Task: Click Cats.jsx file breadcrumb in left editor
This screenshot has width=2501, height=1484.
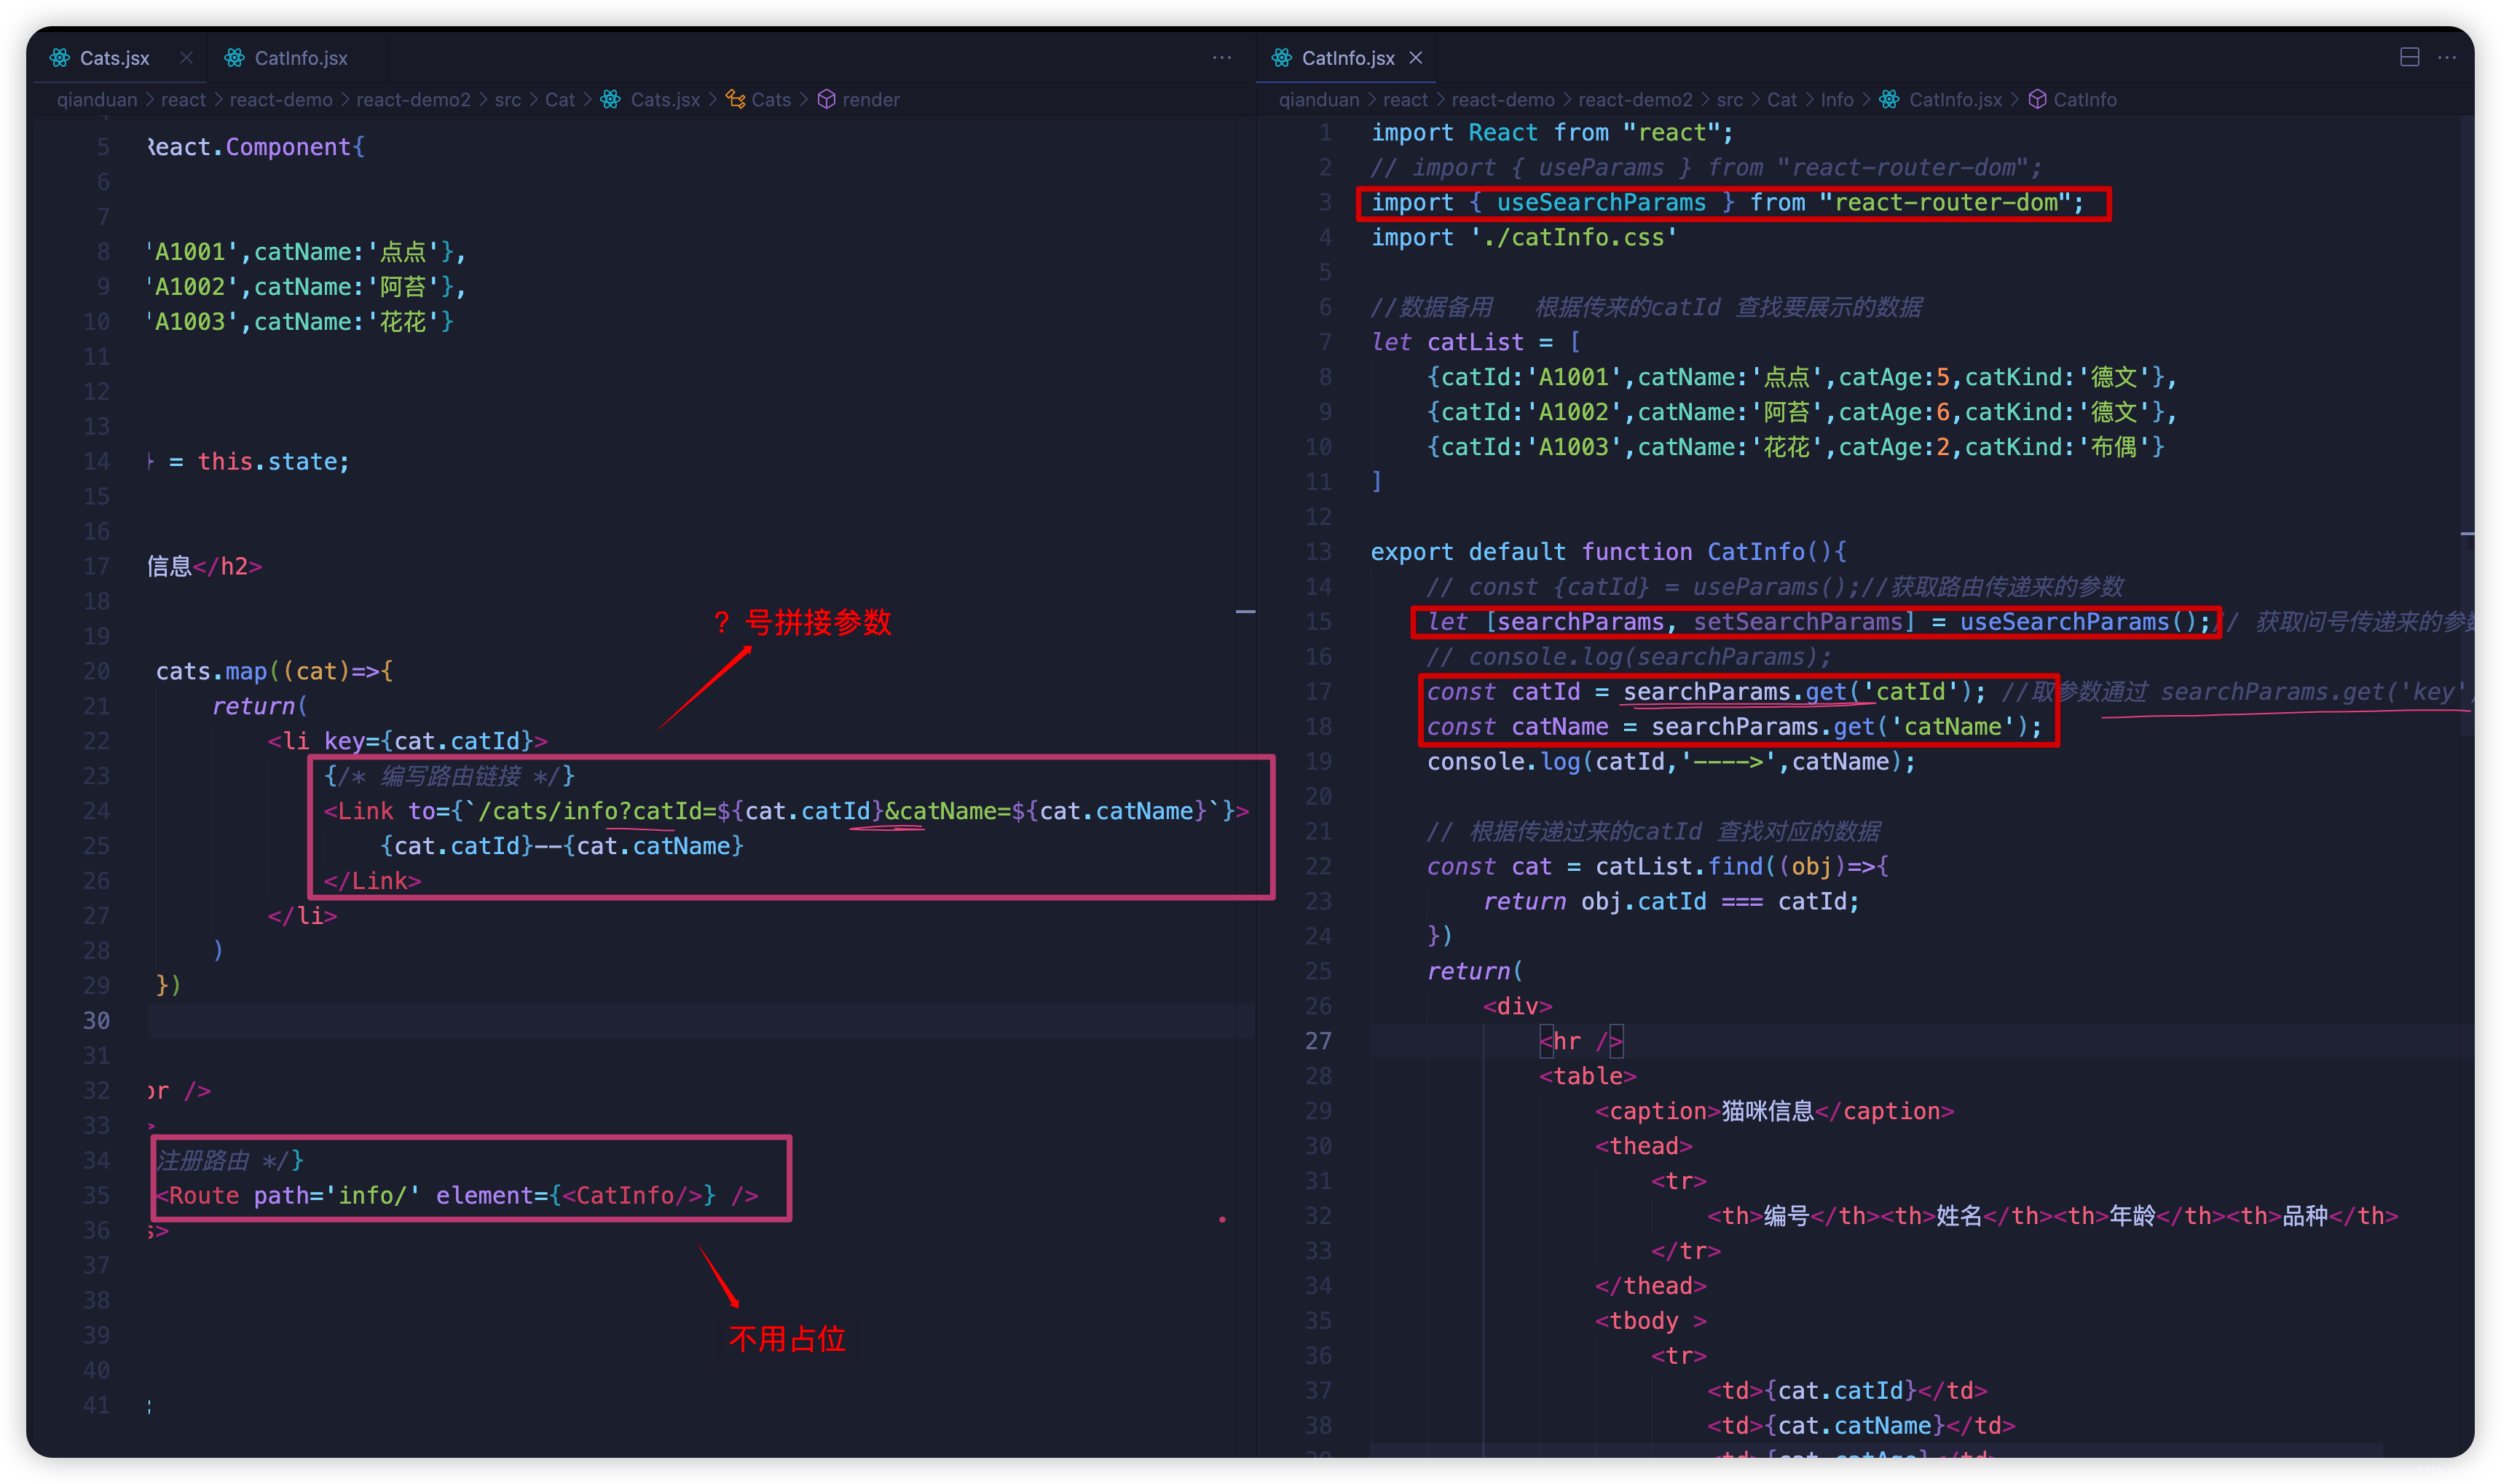Action: pos(664,99)
